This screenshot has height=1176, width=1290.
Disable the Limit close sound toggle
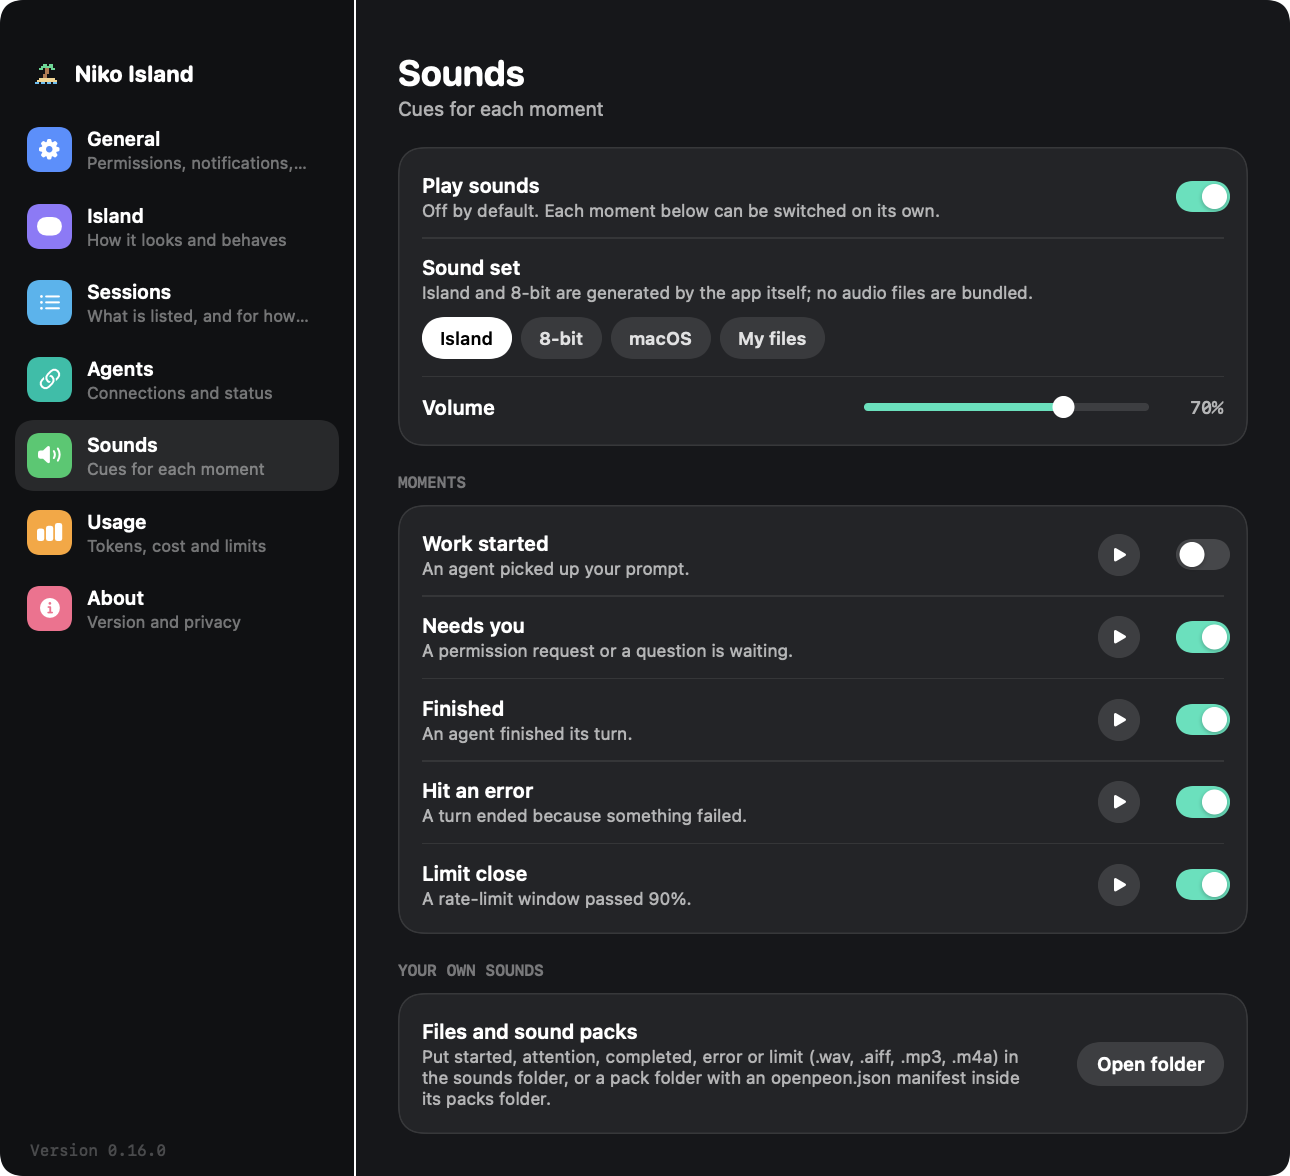pos(1202,885)
